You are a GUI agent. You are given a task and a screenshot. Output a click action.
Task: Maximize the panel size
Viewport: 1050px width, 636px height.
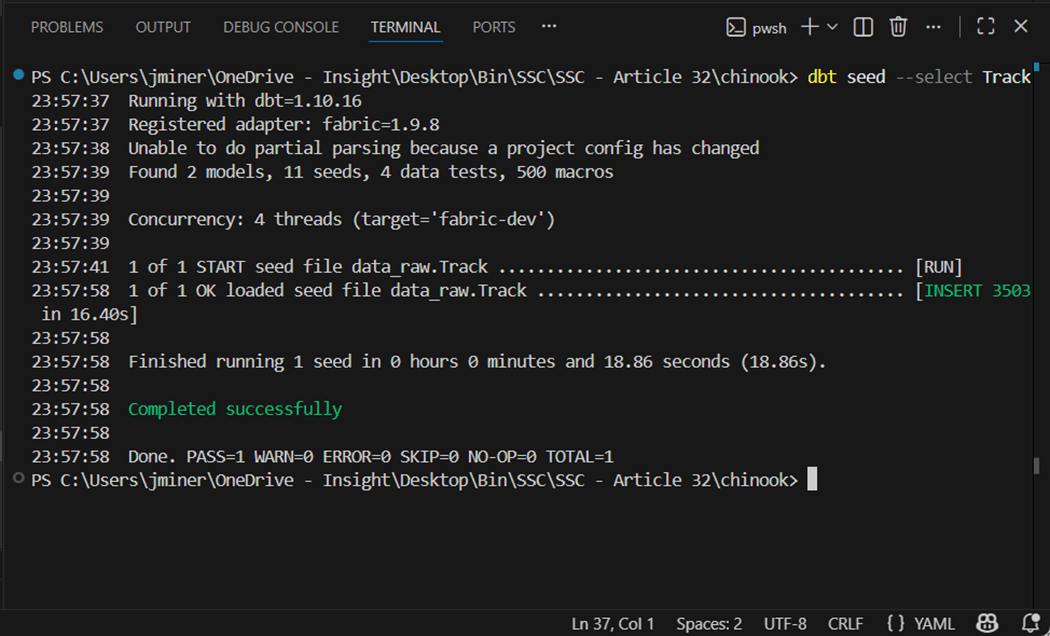pyautogui.click(x=985, y=27)
